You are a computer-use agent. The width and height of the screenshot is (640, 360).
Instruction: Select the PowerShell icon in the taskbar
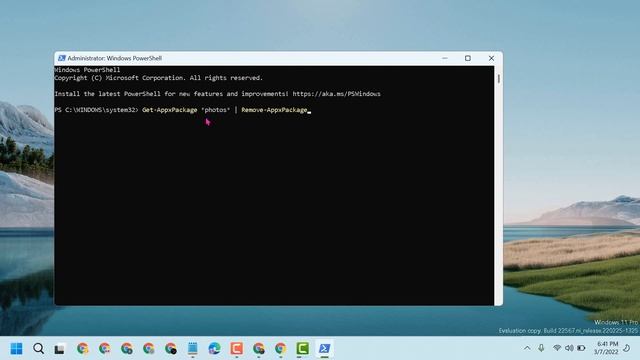324,349
